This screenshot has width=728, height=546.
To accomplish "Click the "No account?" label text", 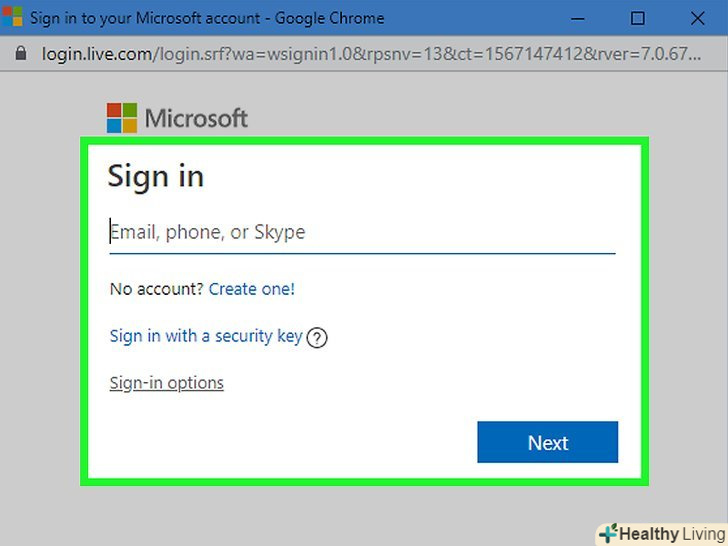I will (156, 289).
